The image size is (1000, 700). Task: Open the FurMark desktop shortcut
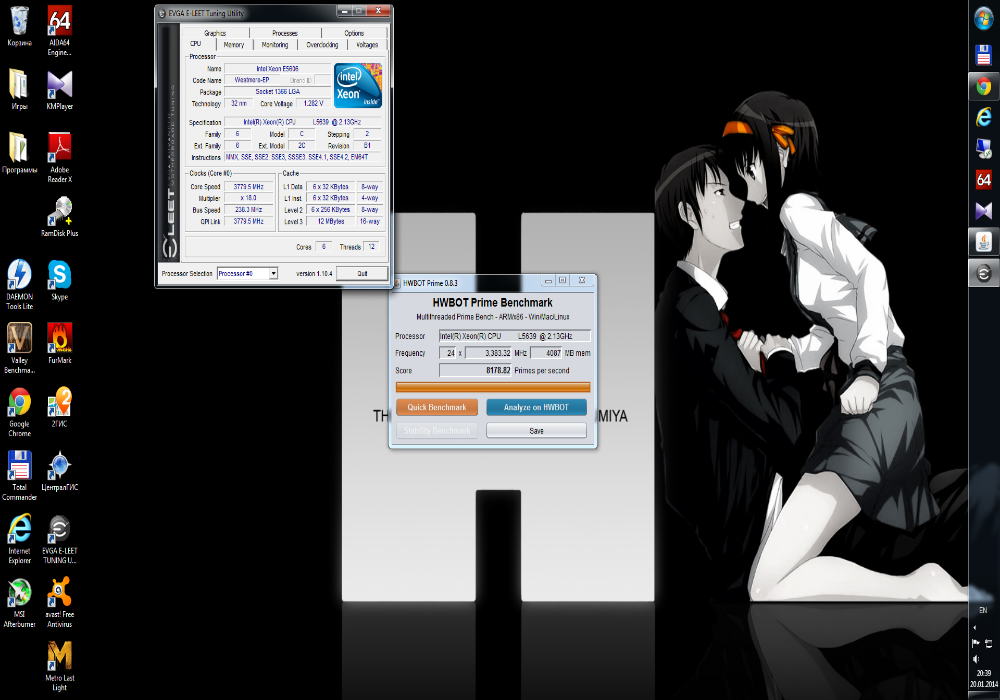pos(59,343)
